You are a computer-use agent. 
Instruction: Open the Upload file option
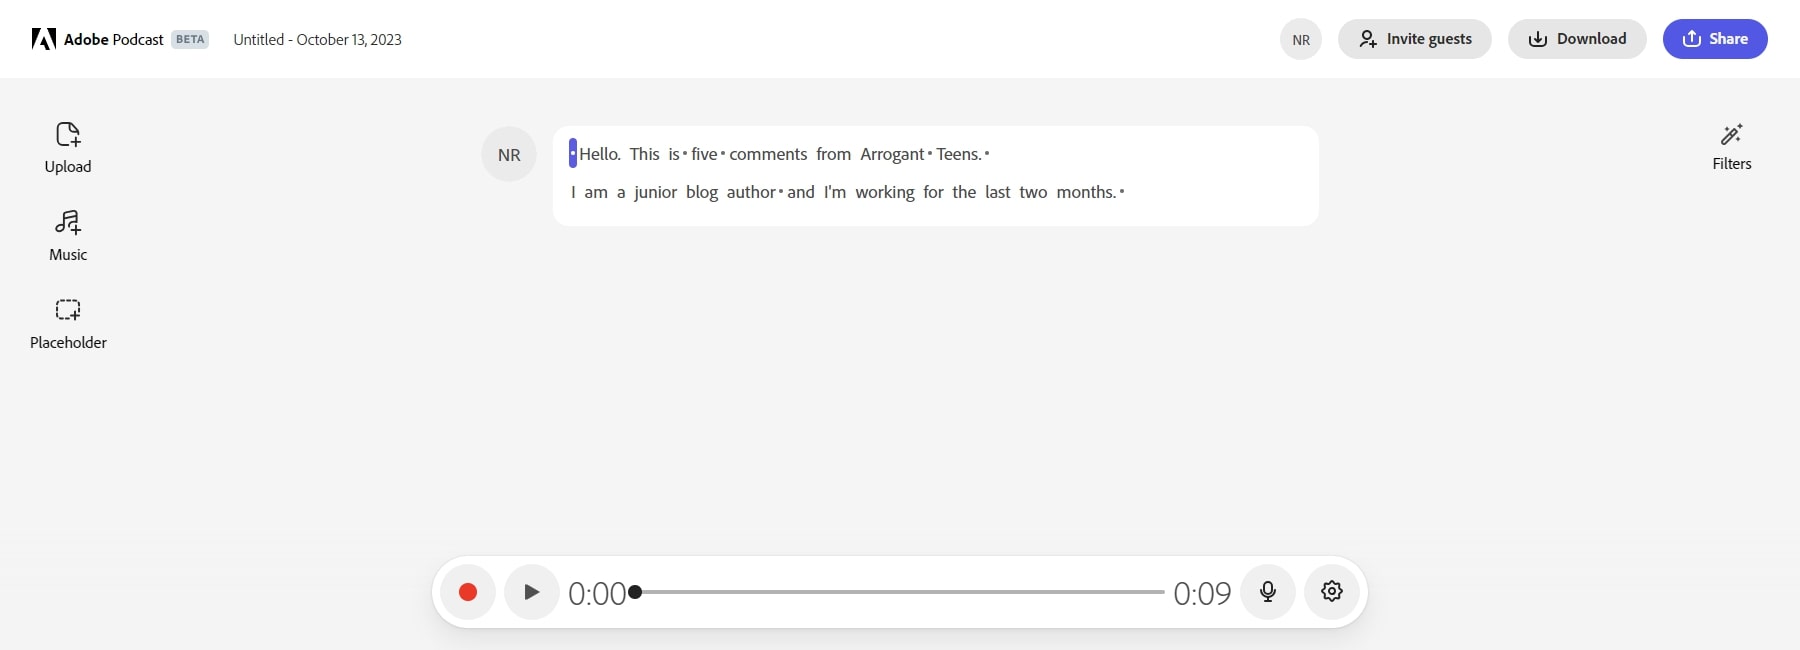[68, 148]
